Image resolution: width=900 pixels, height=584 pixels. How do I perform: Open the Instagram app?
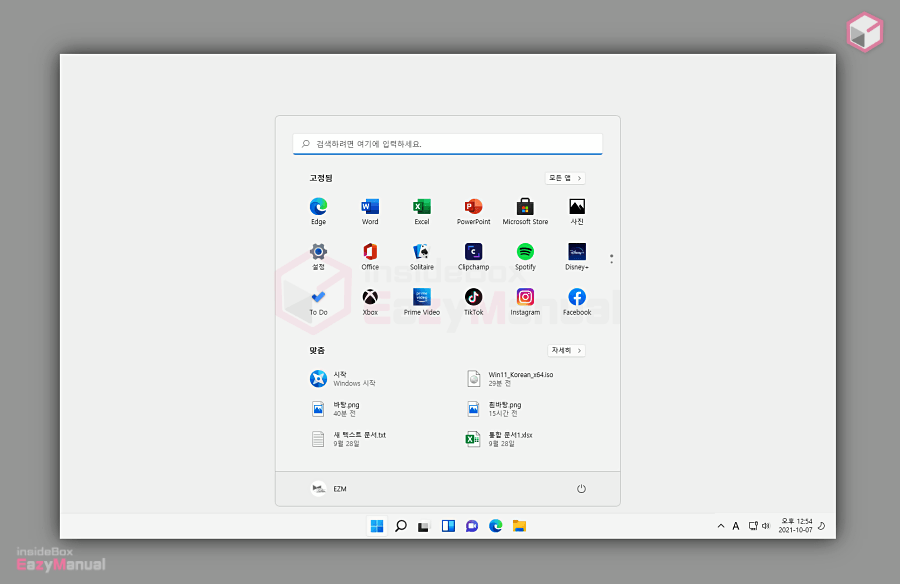pos(525,302)
